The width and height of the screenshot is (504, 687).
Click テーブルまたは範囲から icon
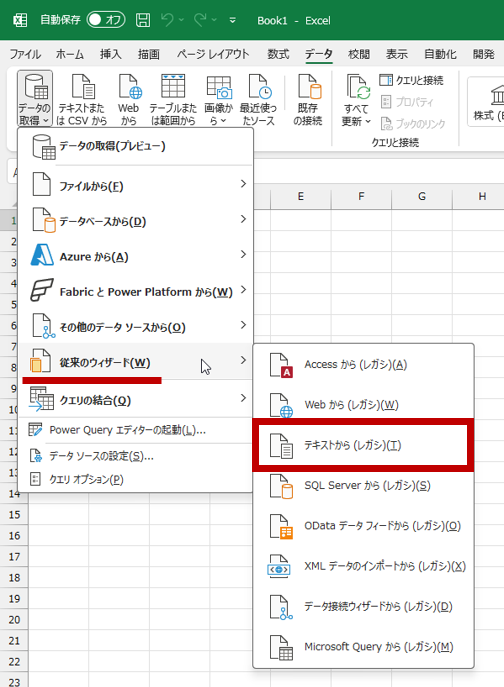[173, 99]
